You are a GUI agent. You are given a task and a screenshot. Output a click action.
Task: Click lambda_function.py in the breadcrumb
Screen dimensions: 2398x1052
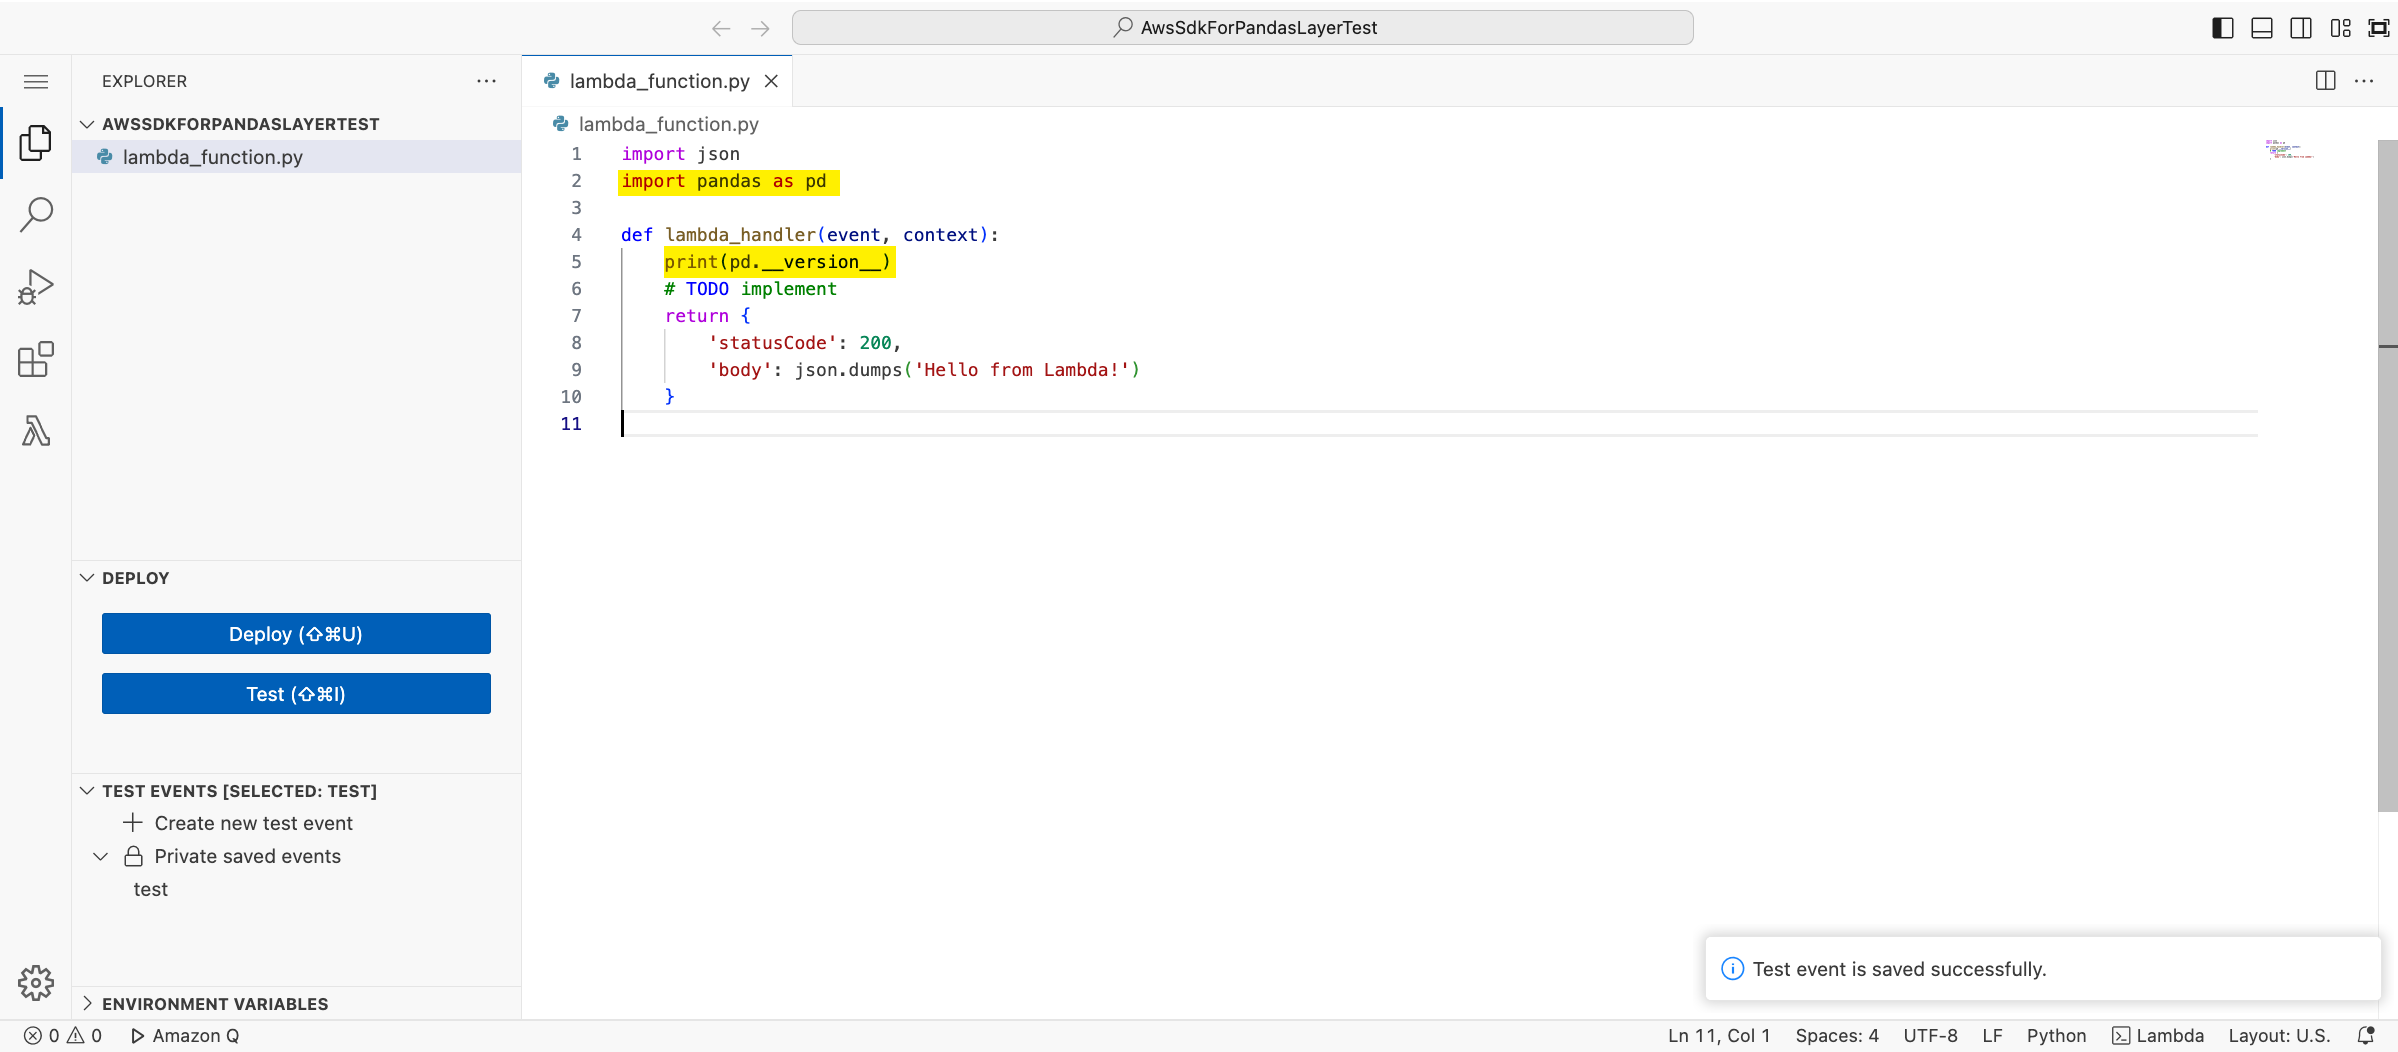click(x=668, y=124)
